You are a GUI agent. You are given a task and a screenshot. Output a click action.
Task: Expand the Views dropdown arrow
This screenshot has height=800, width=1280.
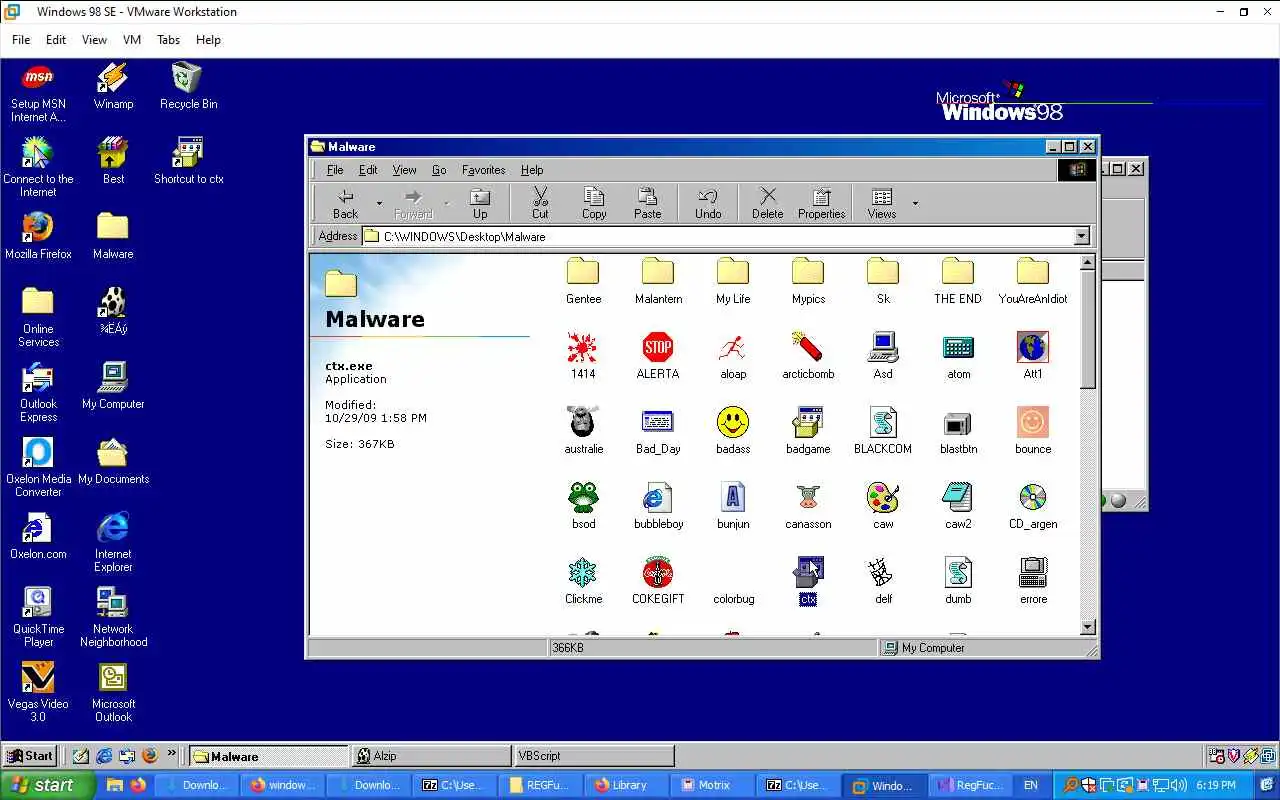(x=915, y=204)
